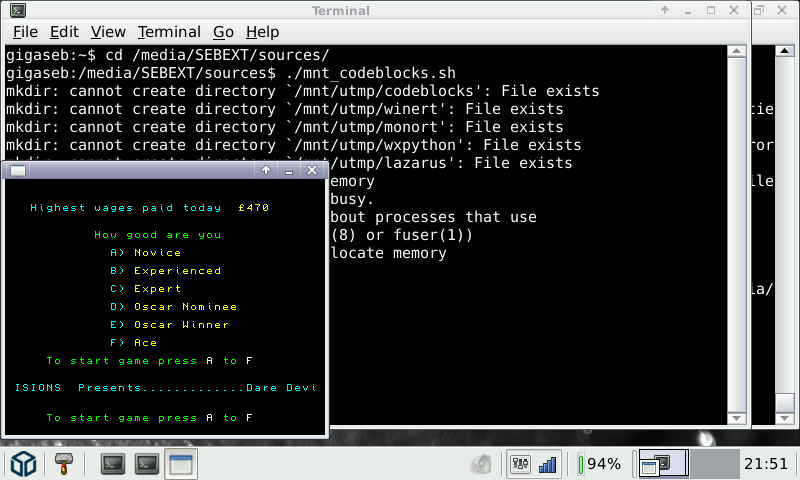Click the paint roller icon in taskbar
800x480 pixels.
[66, 464]
